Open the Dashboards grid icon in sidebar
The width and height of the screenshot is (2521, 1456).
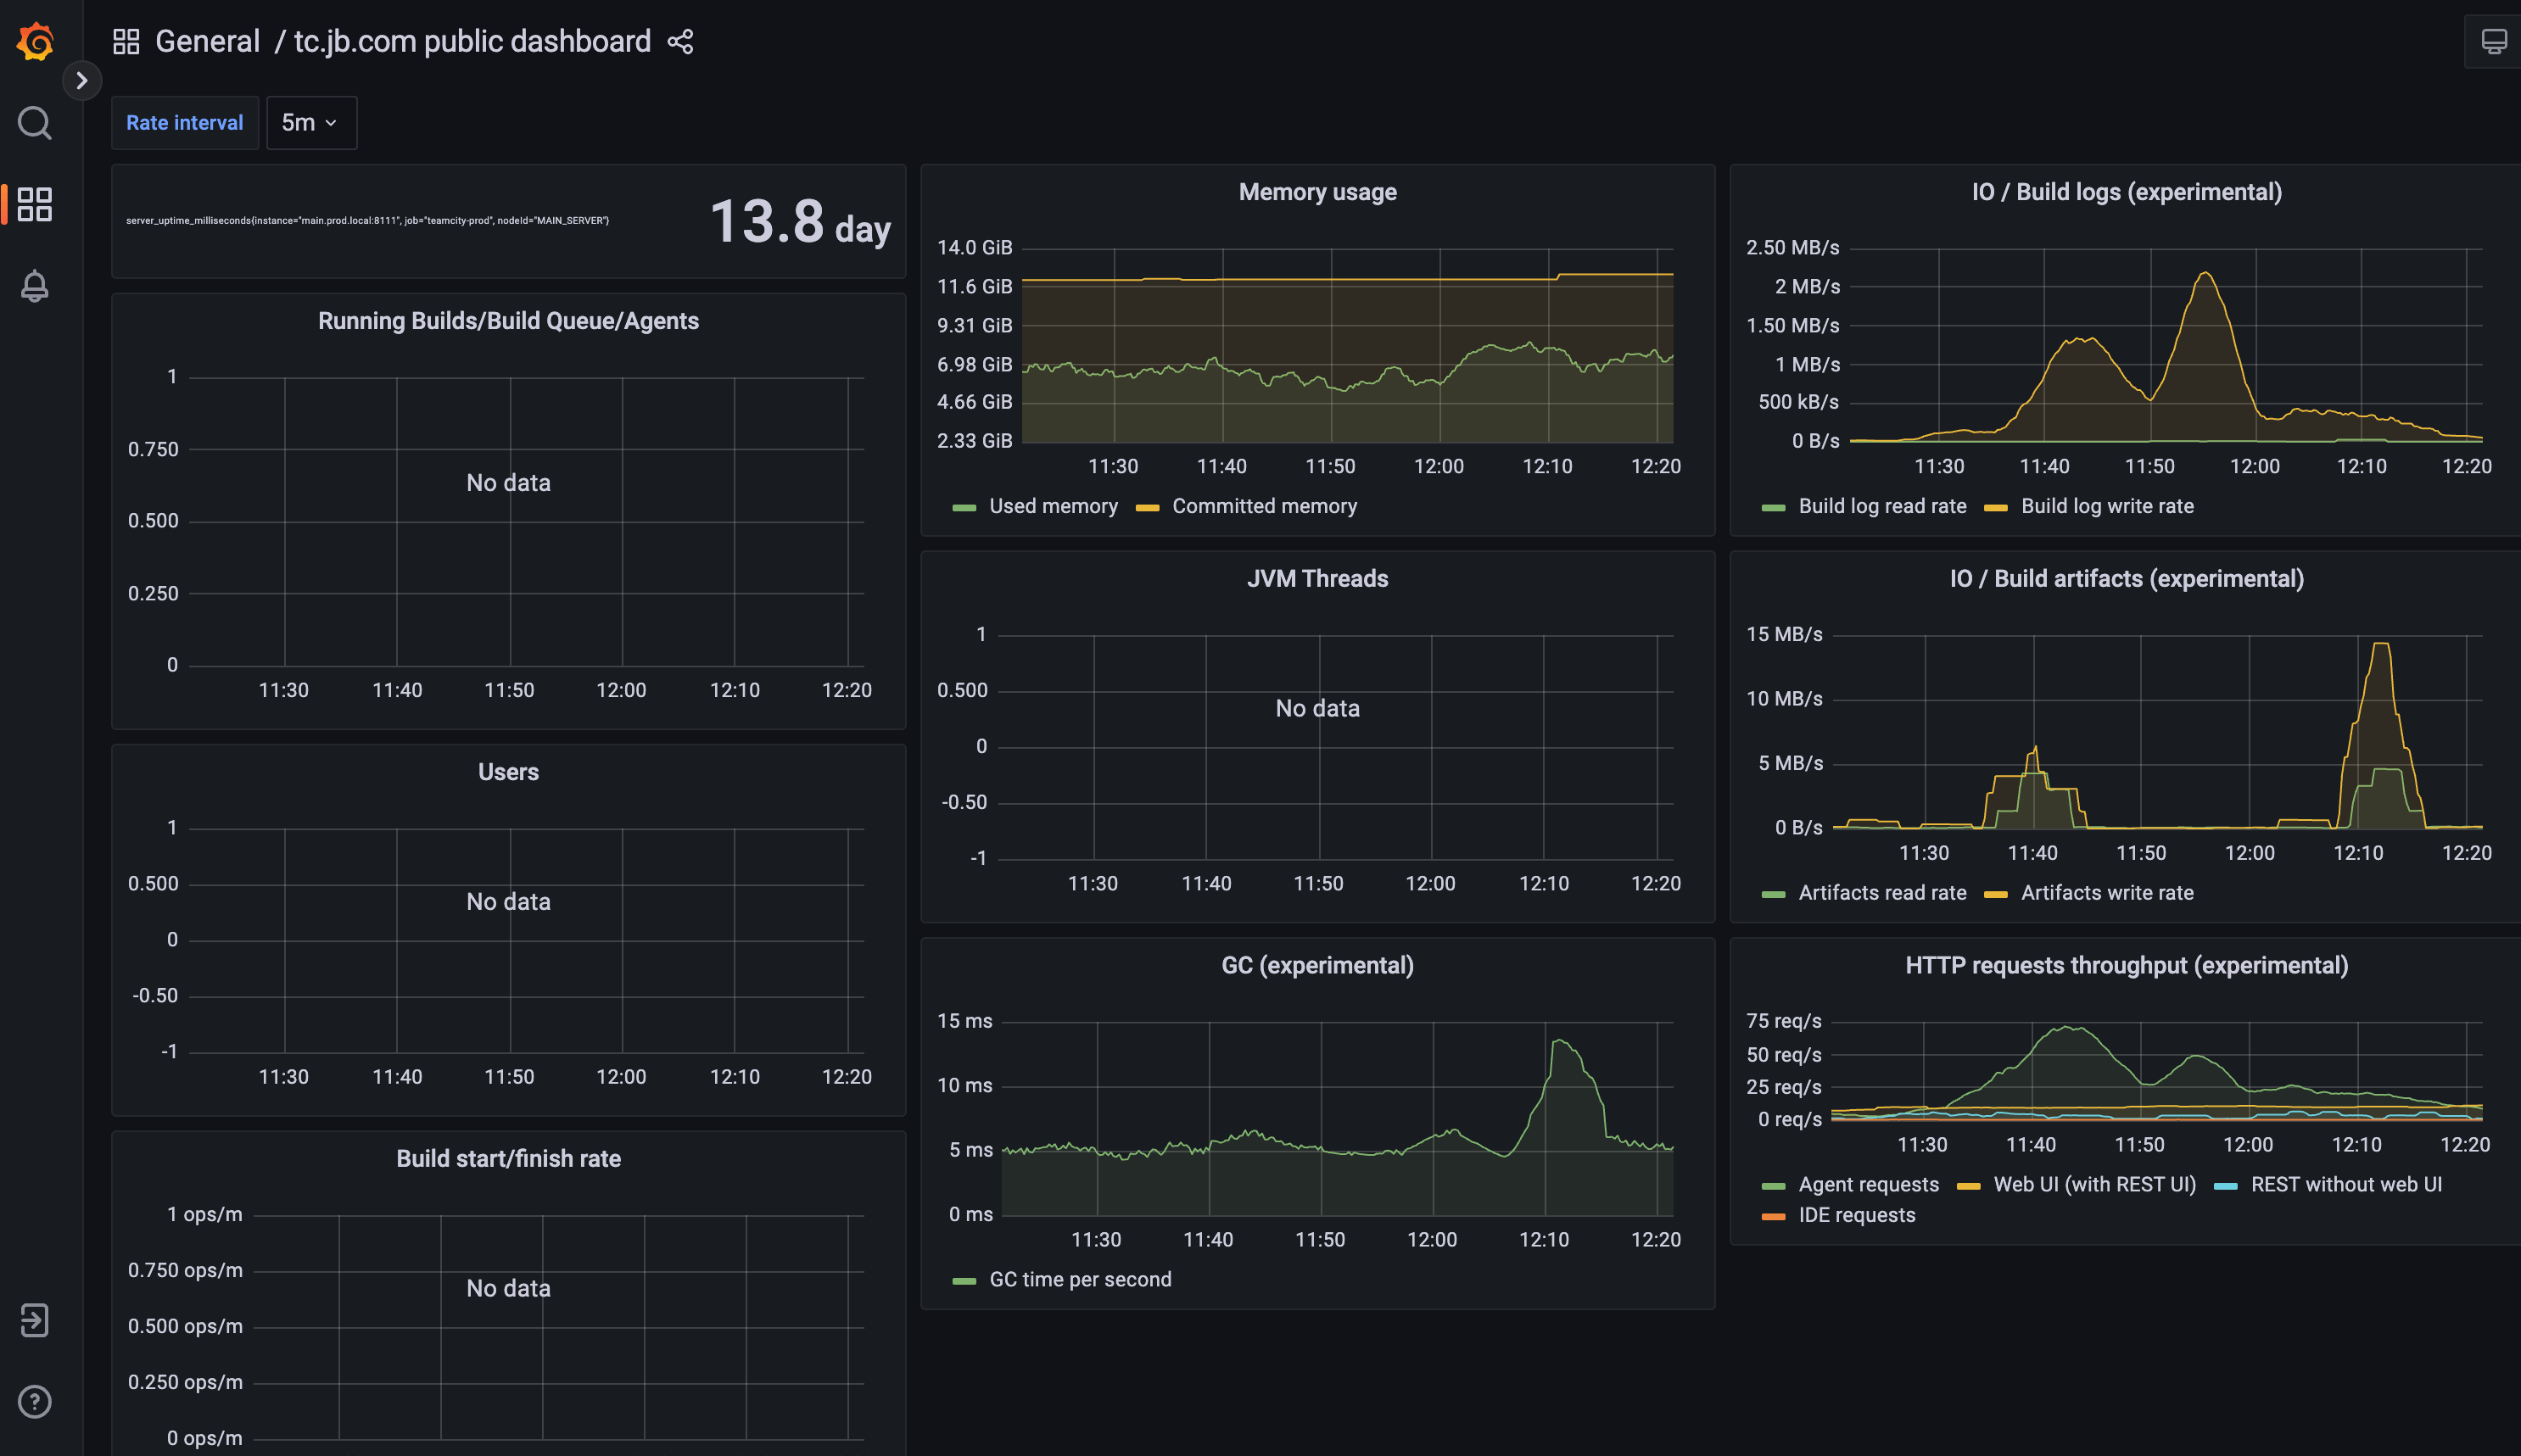click(x=35, y=204)
